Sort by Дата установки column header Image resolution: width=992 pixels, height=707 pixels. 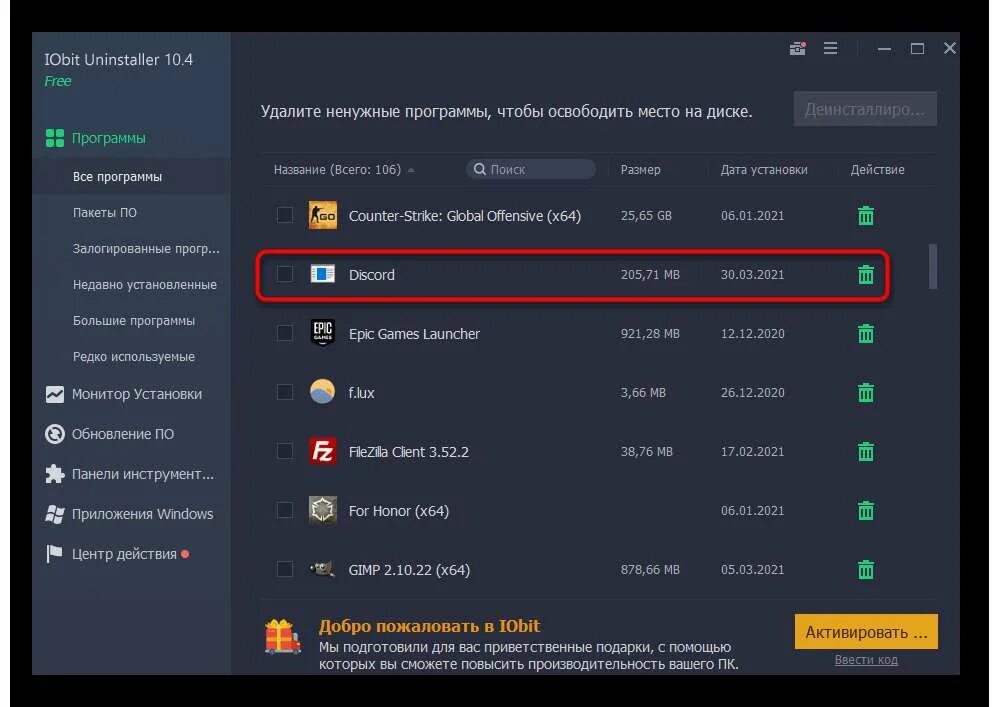[x=764, y=169]
